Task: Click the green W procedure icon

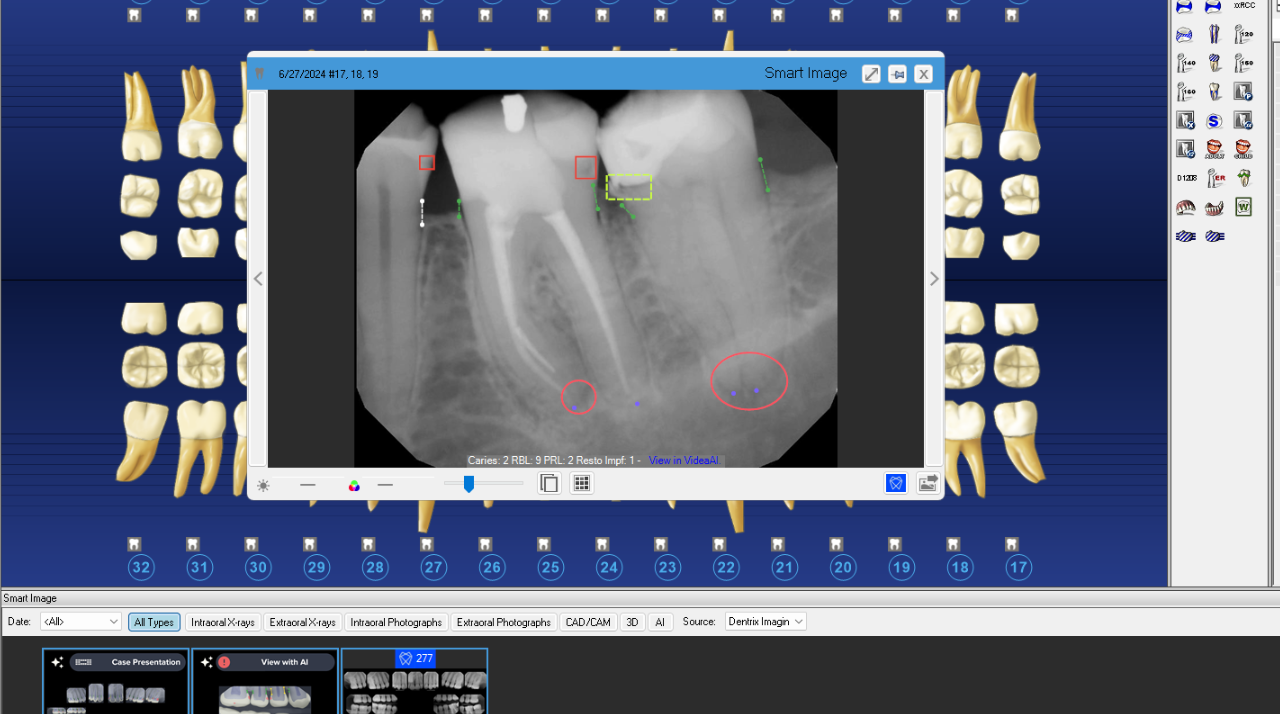Action: point(1243,208)
